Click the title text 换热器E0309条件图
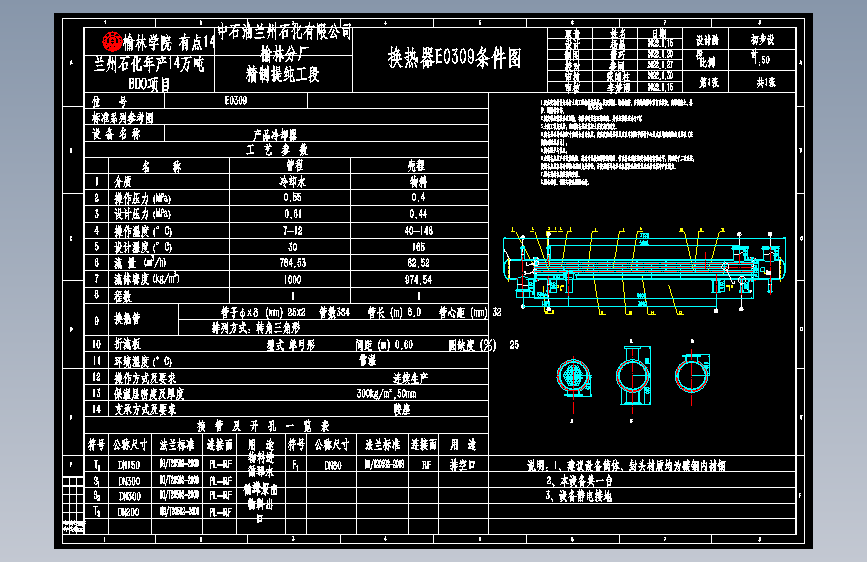This screenshot has height=562, width=867. pos(454,58)
